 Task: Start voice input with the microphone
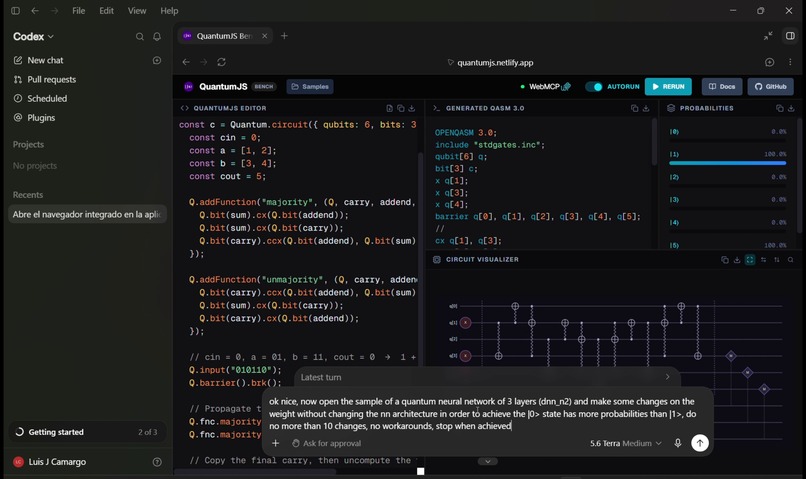point(677,443)
